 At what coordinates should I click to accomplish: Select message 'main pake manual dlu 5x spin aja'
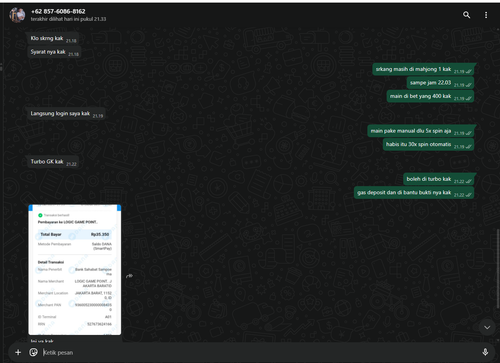point(421,131)
